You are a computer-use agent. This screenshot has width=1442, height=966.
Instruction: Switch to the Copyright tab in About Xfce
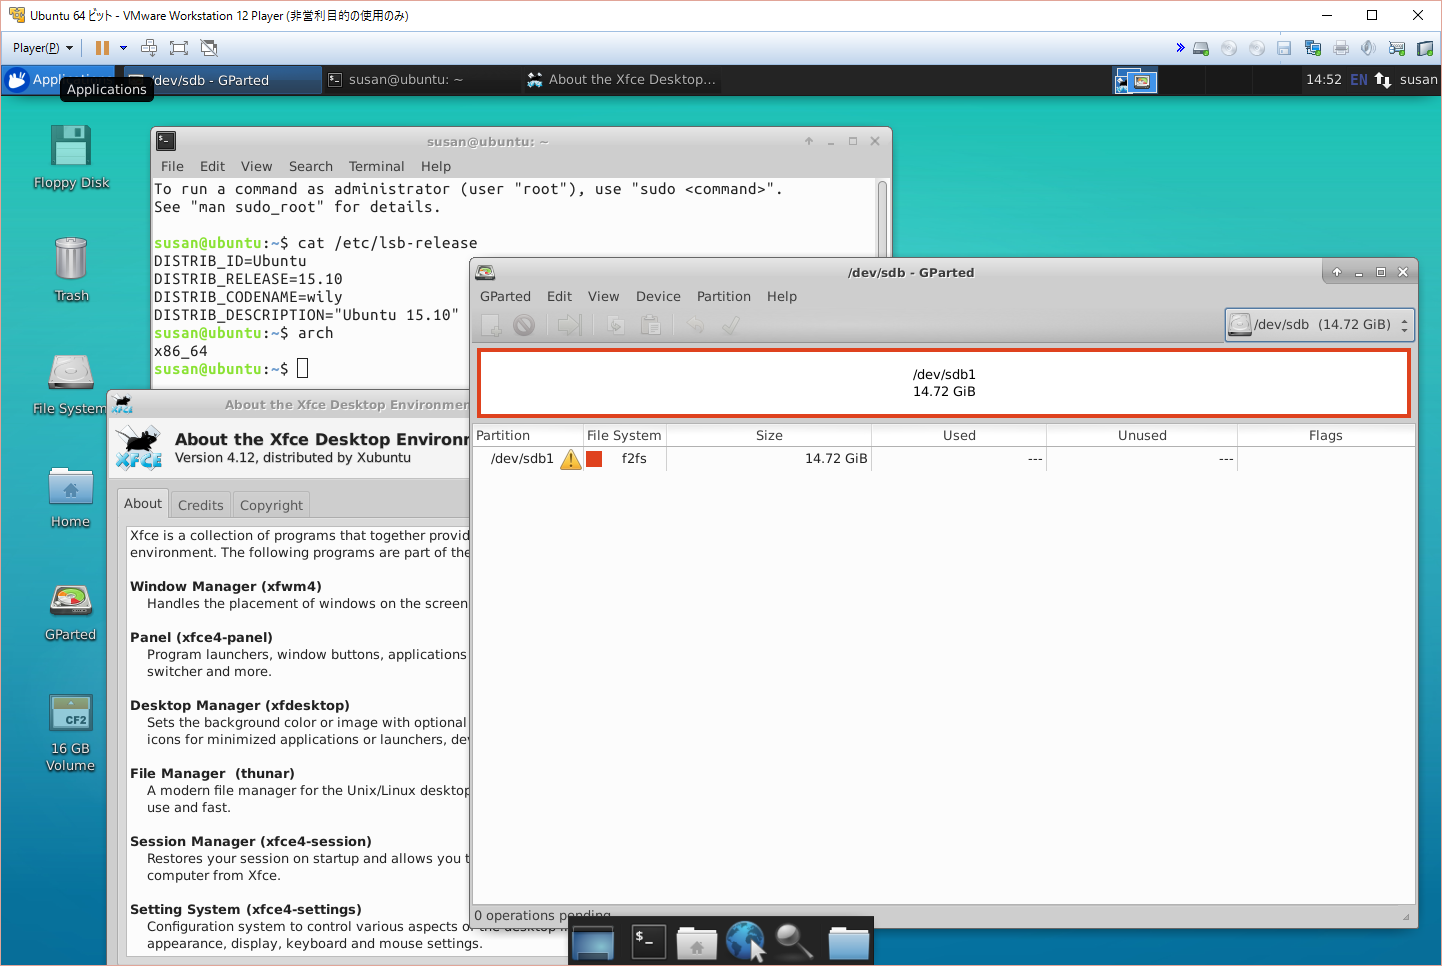pyautogui.click(x=271, y=505)
